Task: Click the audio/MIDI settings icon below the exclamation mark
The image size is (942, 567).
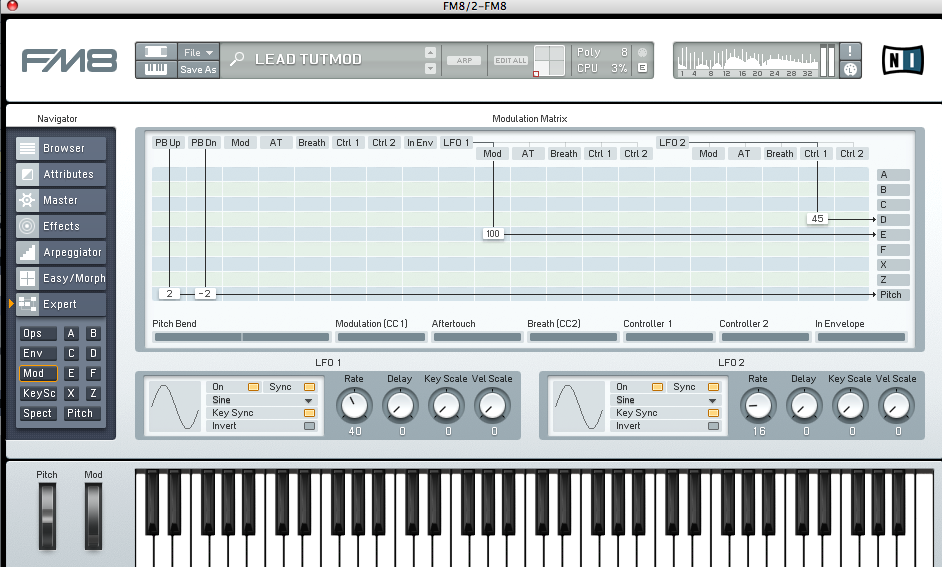Action: pyautogui.click(x=849, y=70)
